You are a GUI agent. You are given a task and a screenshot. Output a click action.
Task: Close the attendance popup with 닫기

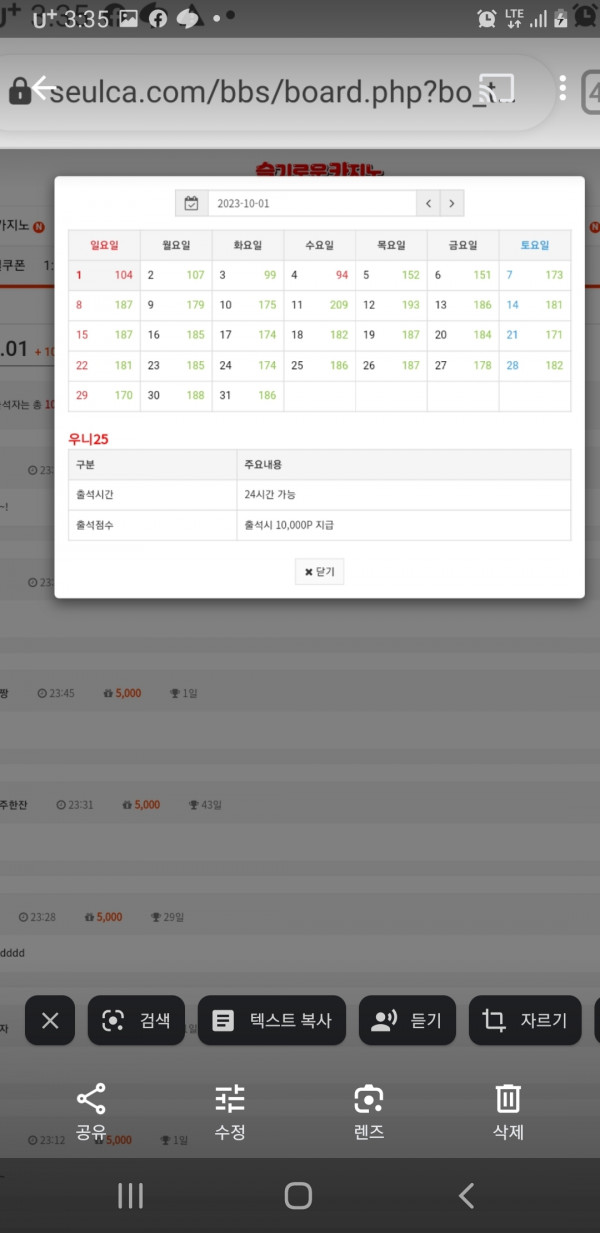[x=319, y=571]
